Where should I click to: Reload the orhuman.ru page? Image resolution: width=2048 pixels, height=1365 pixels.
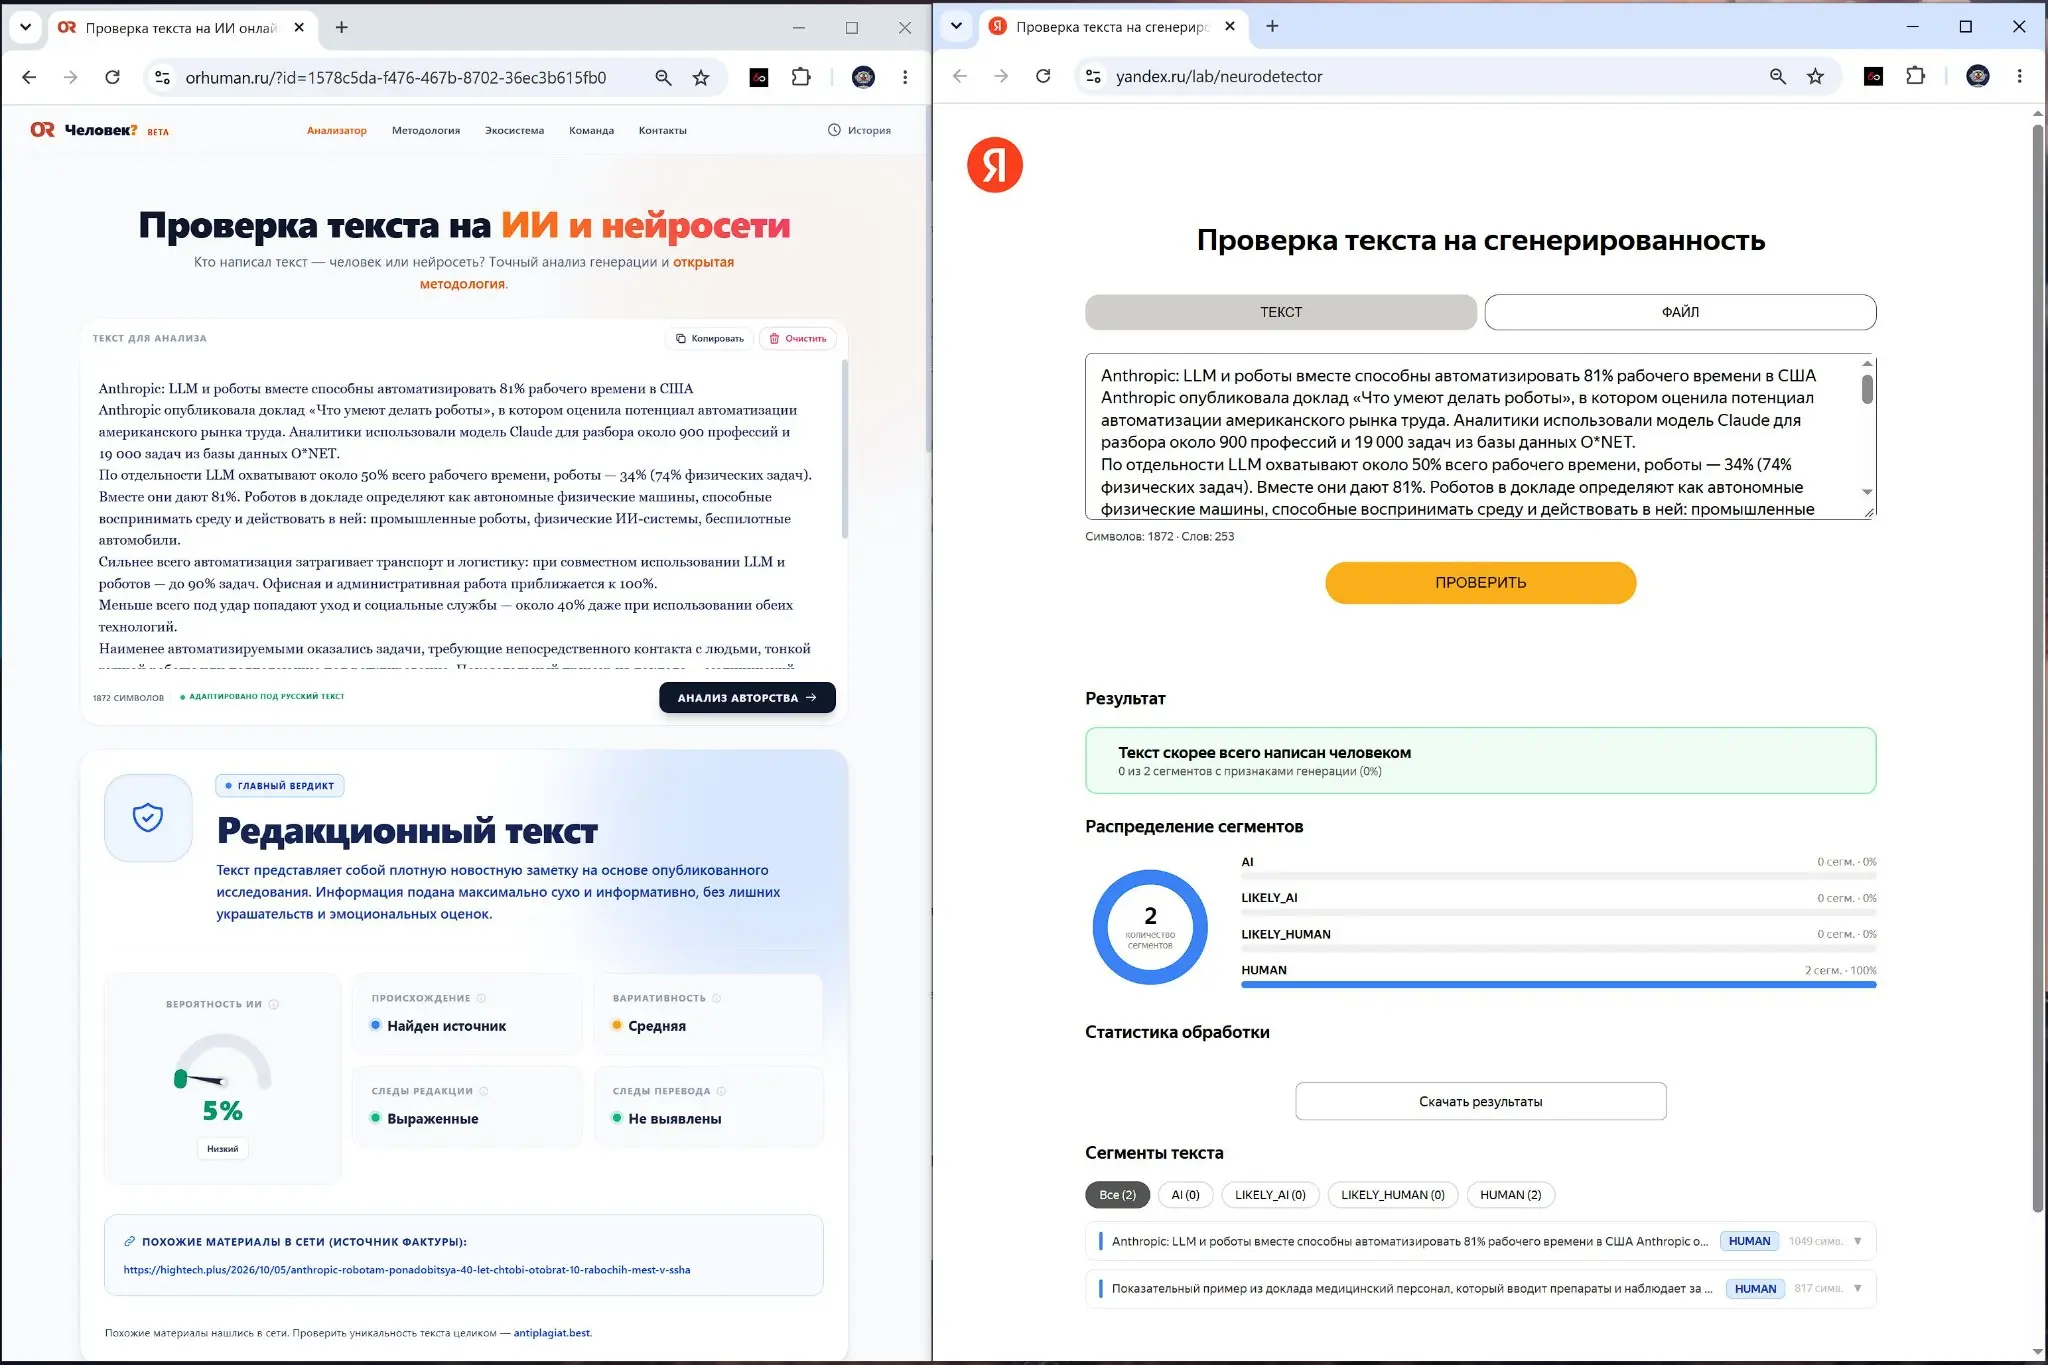[x=113, y=77]
